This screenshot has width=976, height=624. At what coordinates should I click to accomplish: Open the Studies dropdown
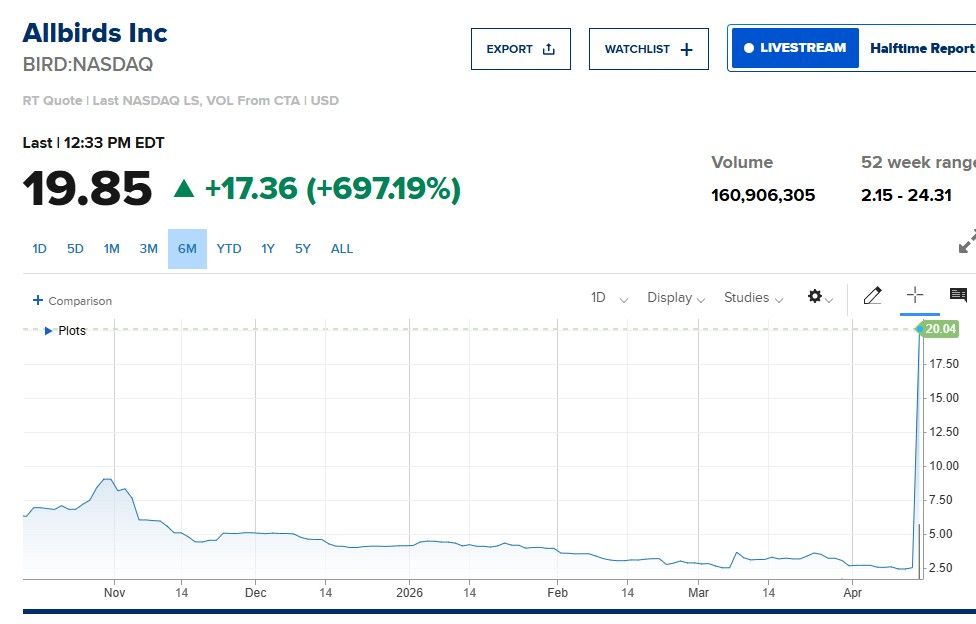coord(753,298)
